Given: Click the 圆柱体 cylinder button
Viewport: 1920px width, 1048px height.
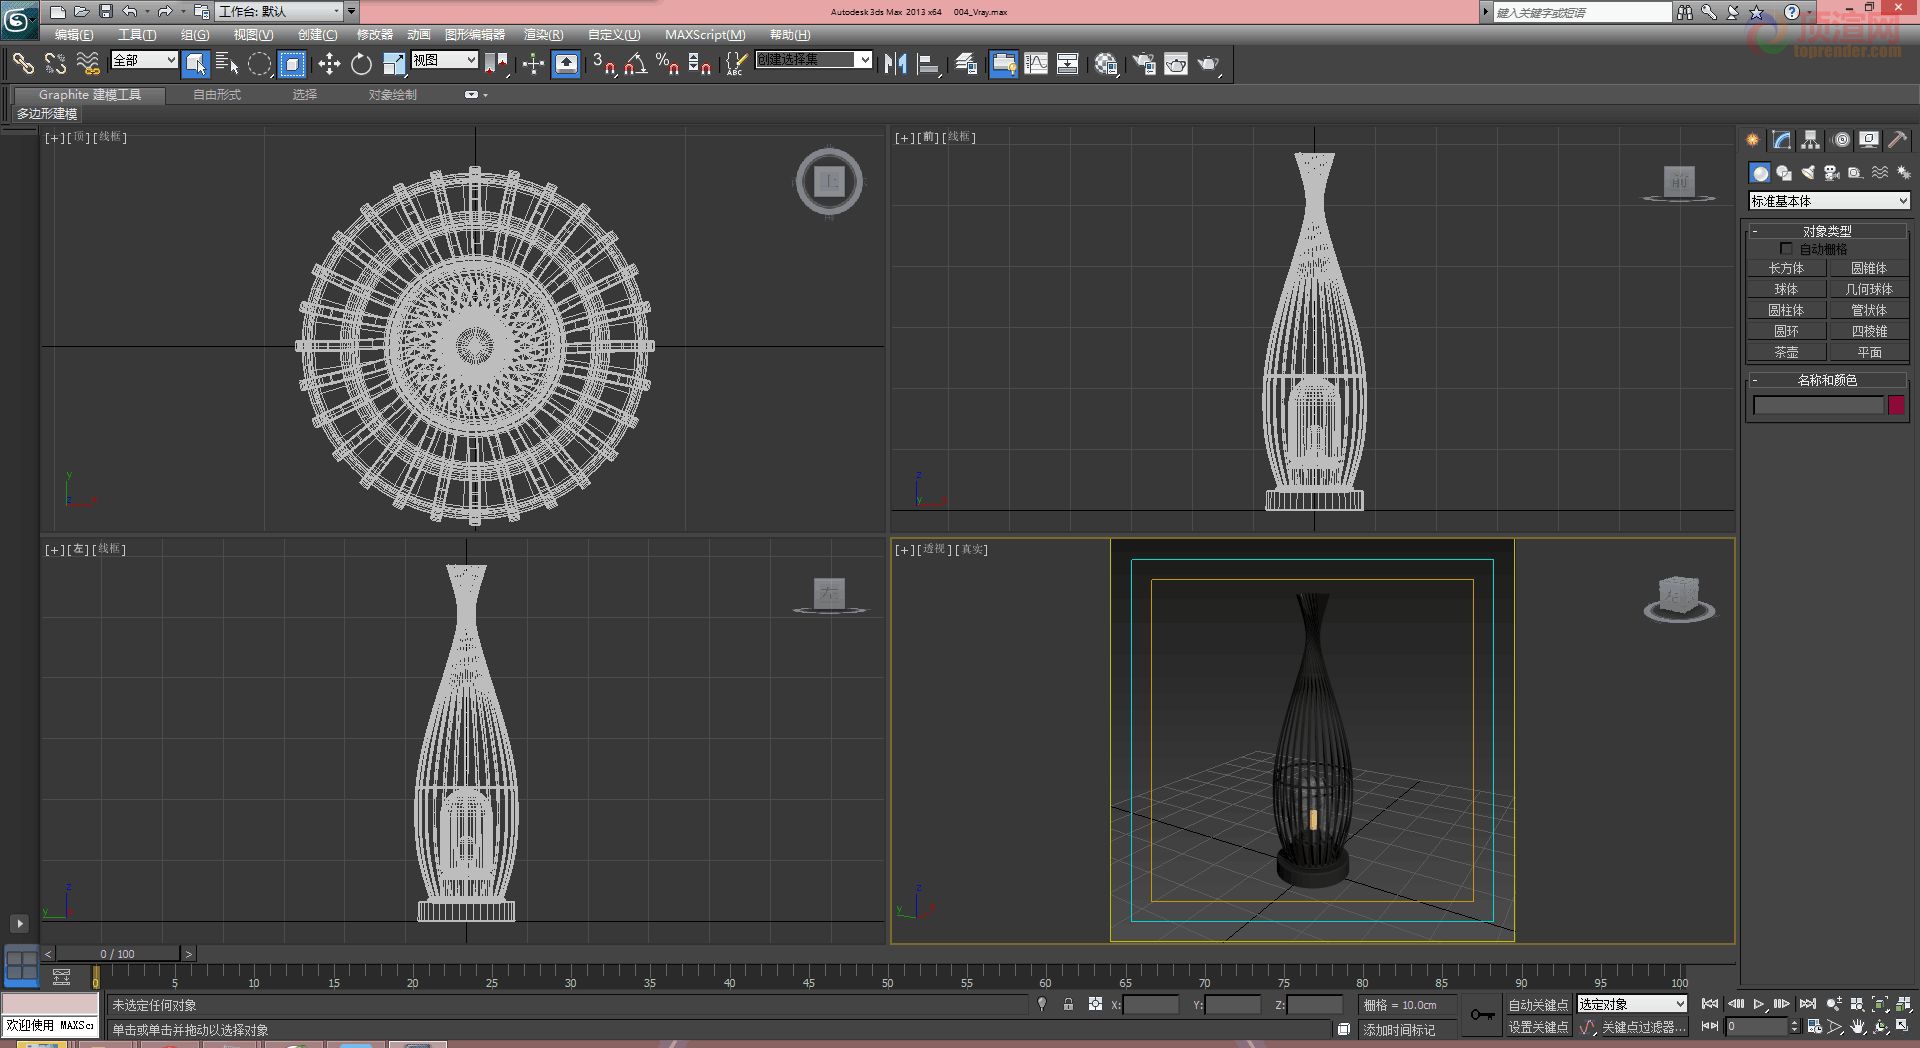Looking at the screenshot, I should coord(1786,310).
